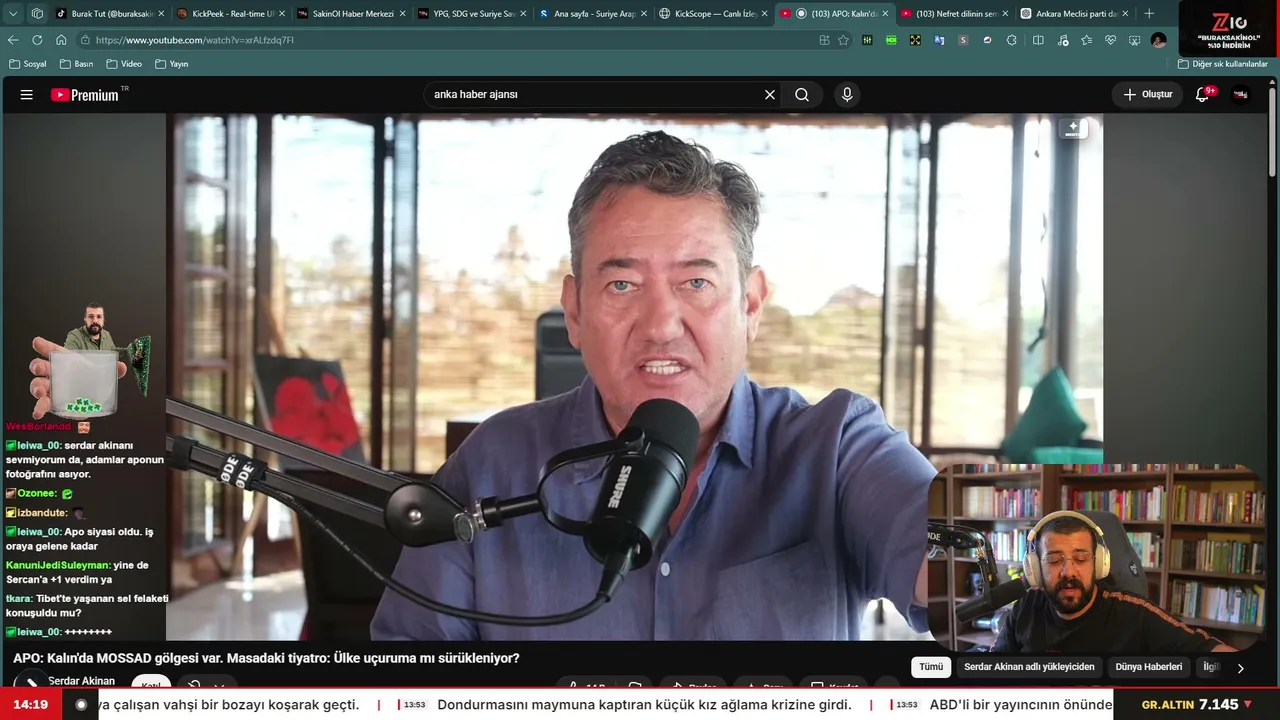Click the 14:19 clock in ticker
This screenshot has height=720, width=1280.
tap(31, 705)
